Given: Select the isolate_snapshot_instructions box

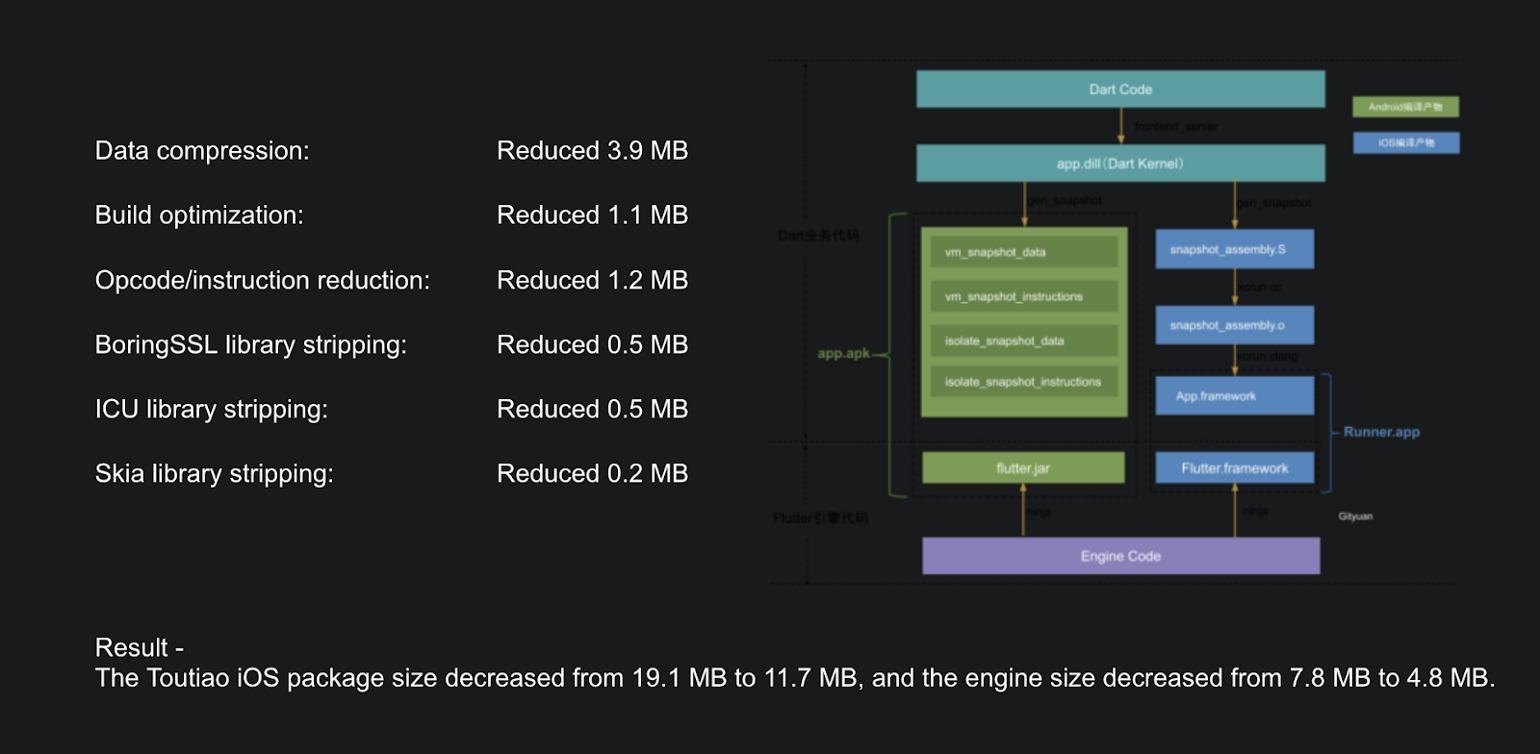Looking at the screenshot, I should pos(1024,382).
